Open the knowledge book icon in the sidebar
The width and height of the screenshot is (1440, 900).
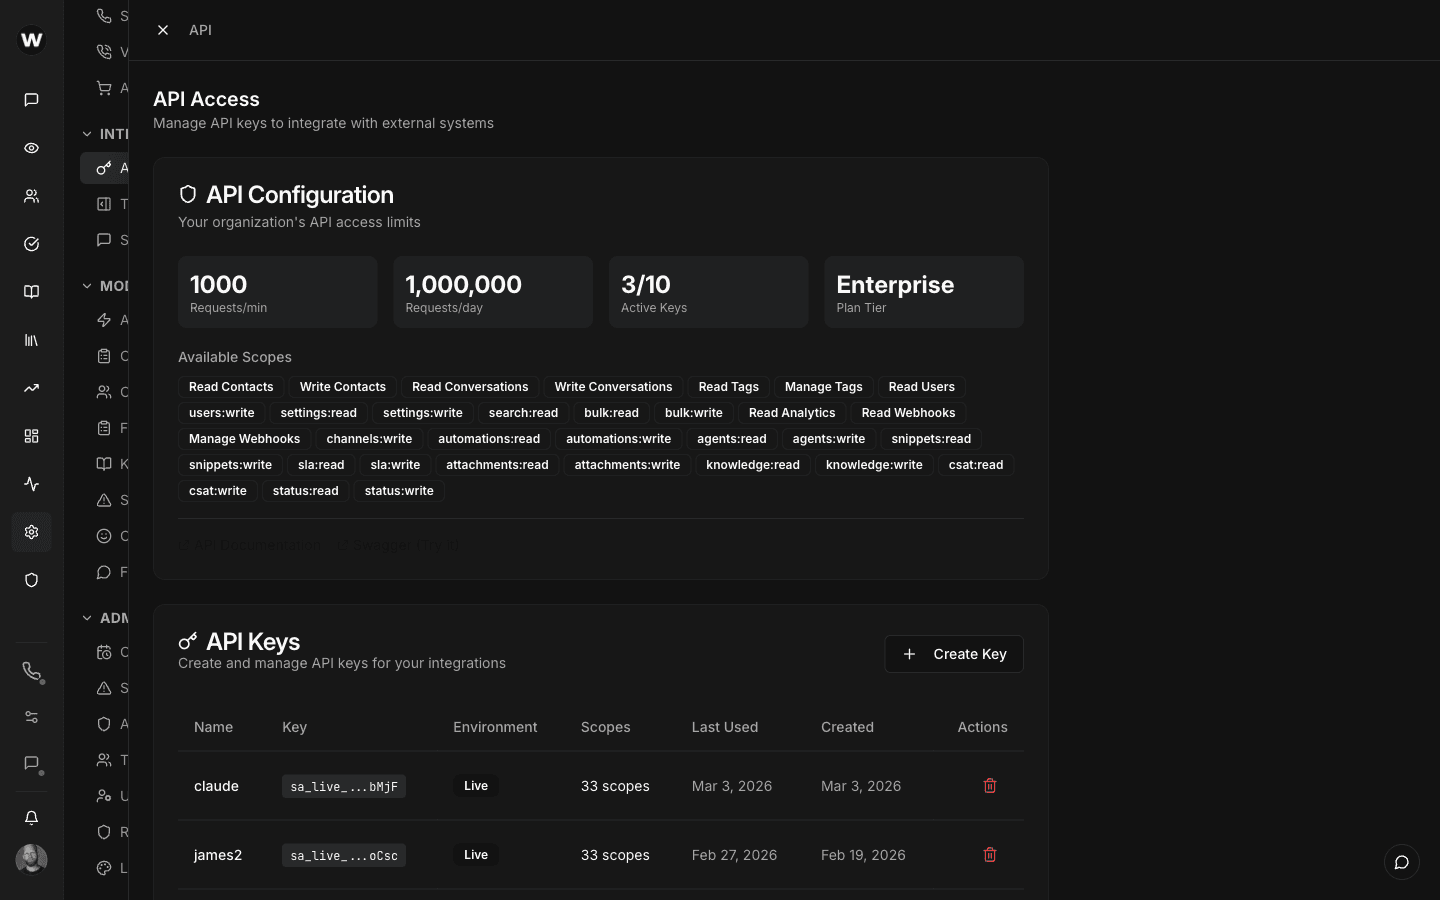click(31, 291)
